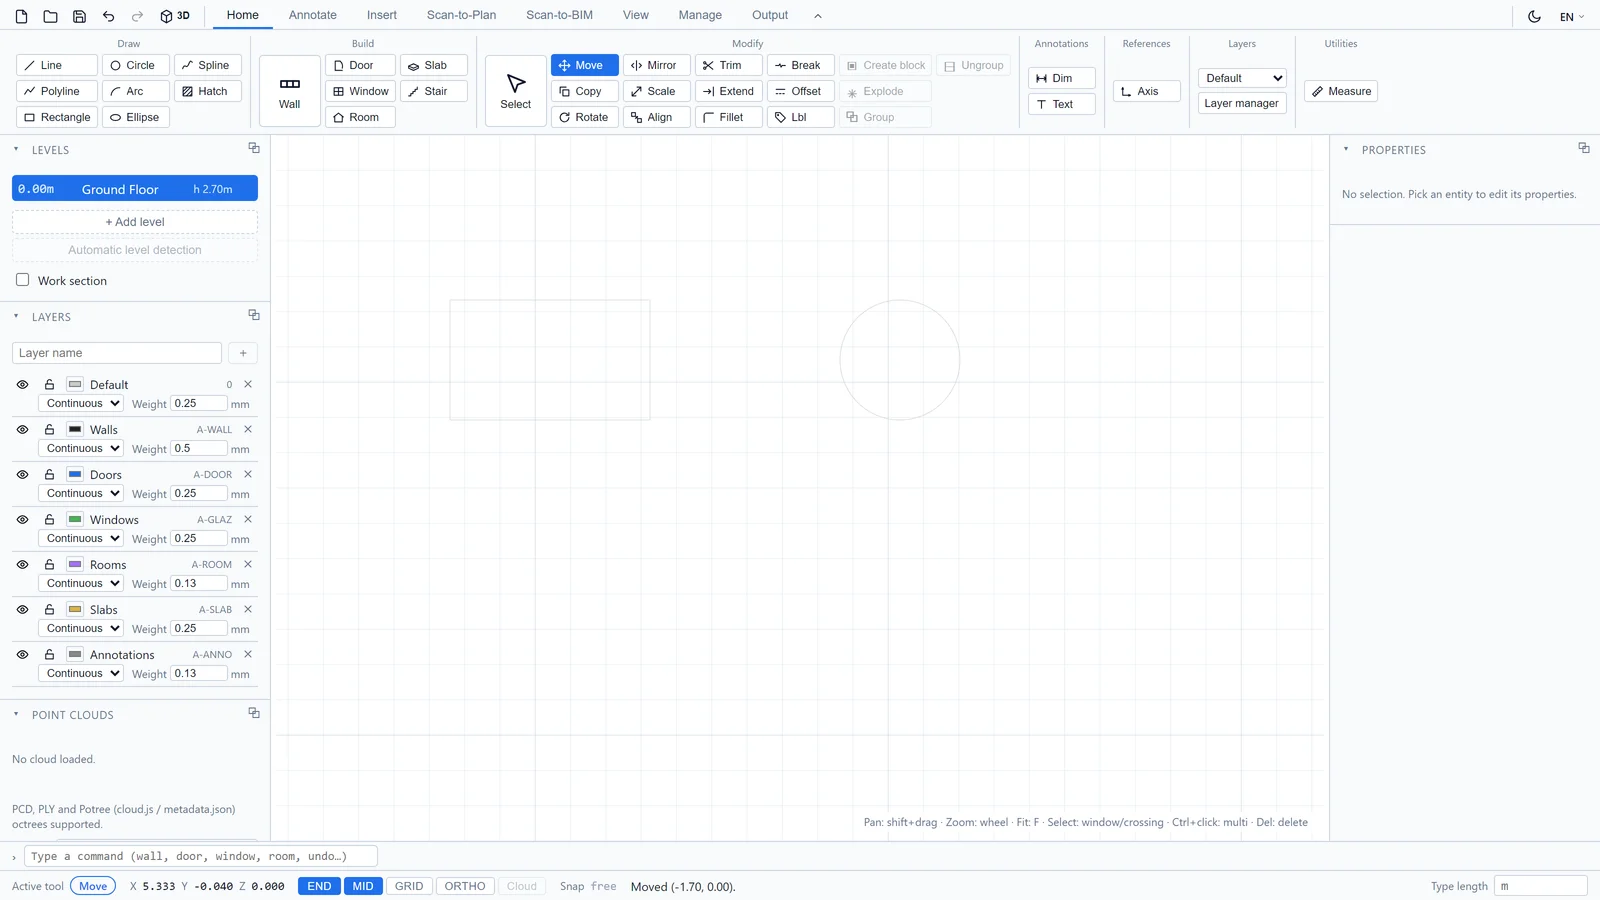Collapse the POINT CLOUDS panel
This screenshot has height=900, width=1600.
(16, 714)
